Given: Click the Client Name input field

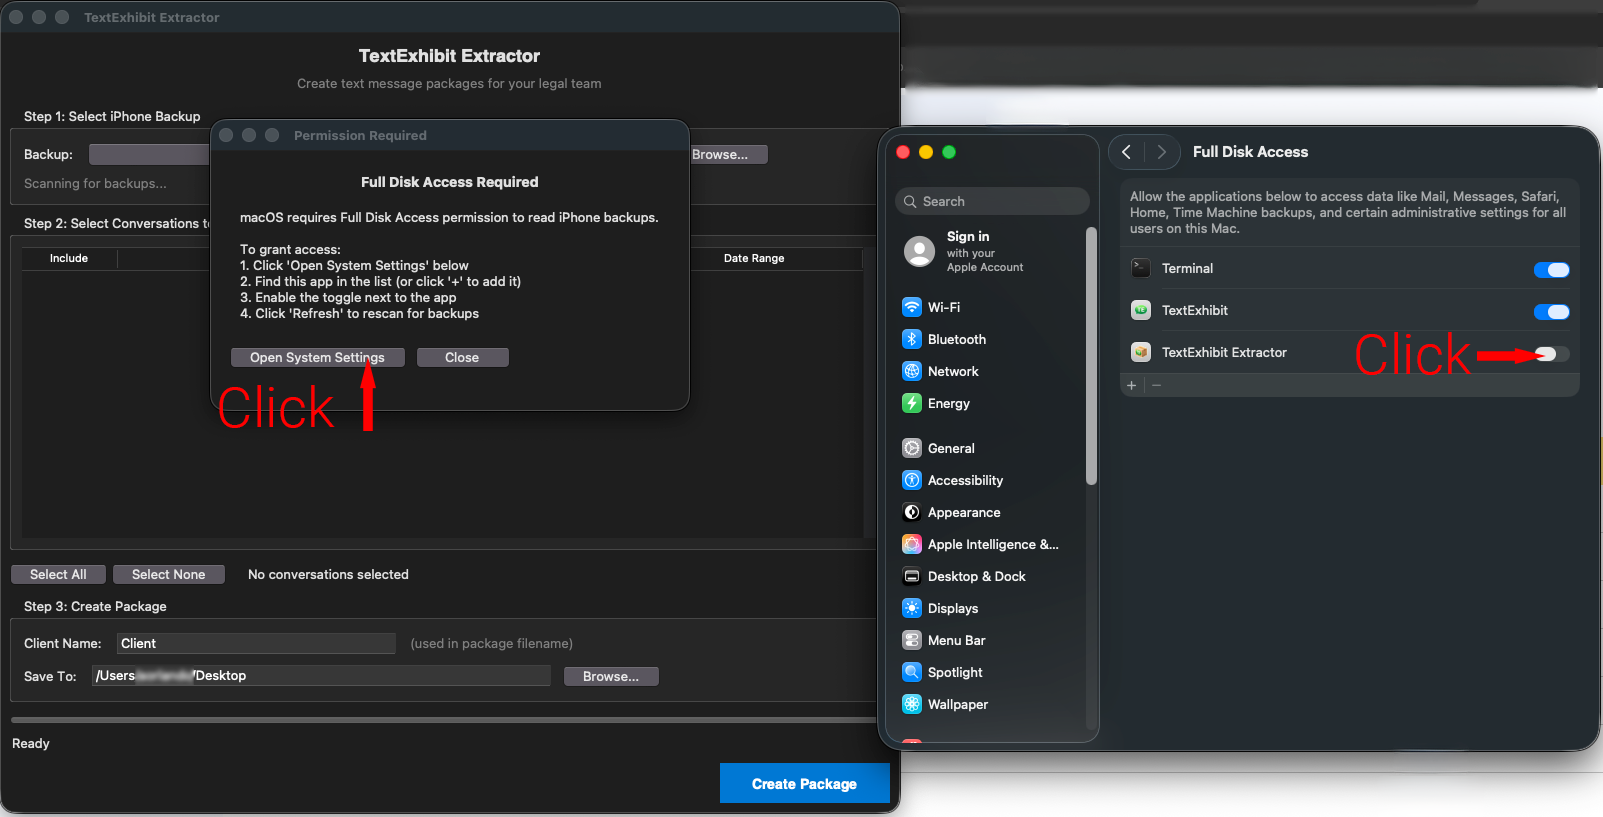Looking at the screenshot, I should click(x=256, y=643).
